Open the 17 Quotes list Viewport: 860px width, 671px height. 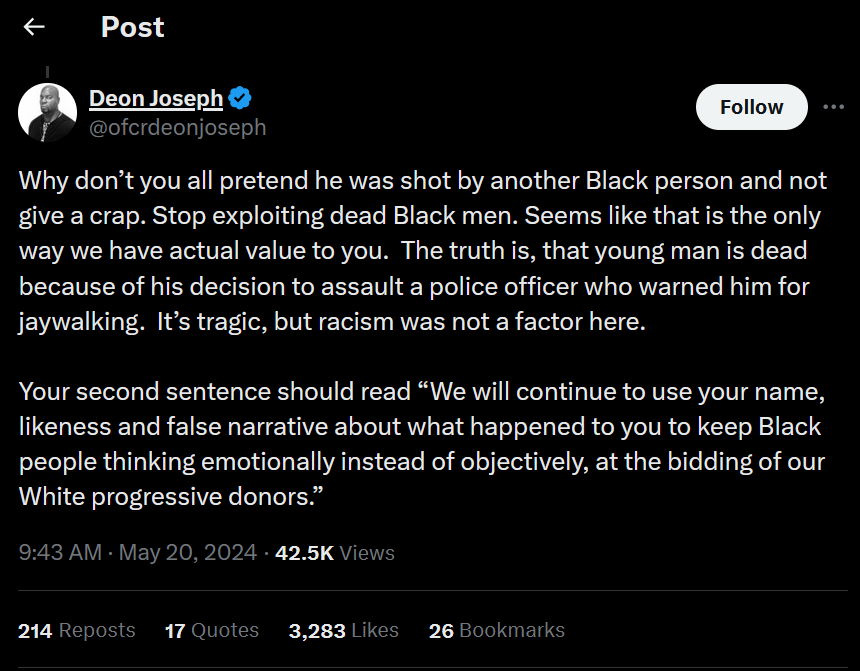[211, 630]
